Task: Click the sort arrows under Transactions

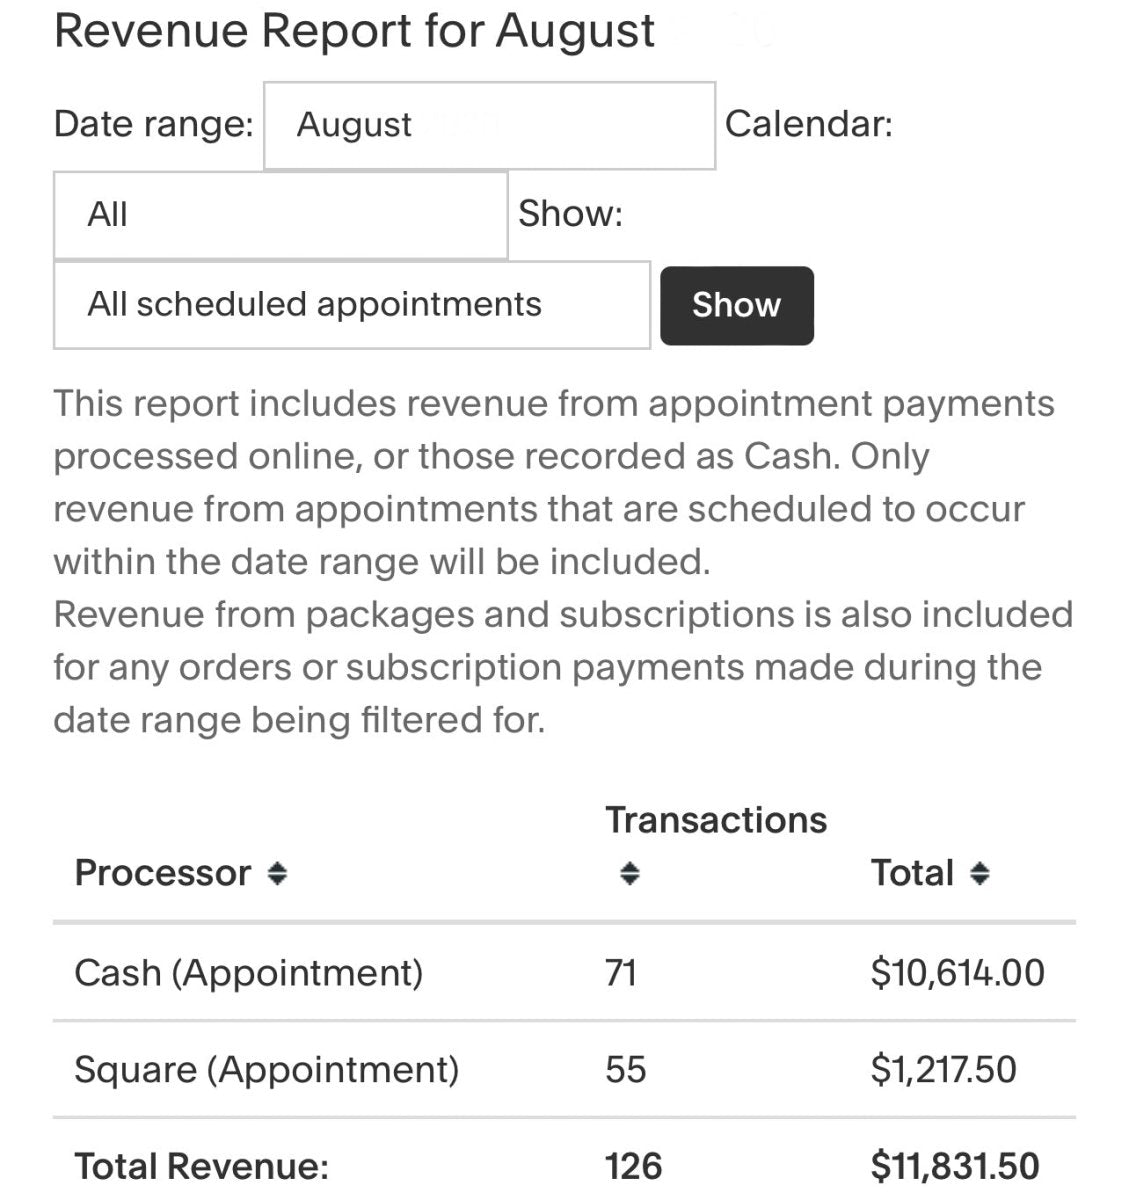Action: pos(629,874)
